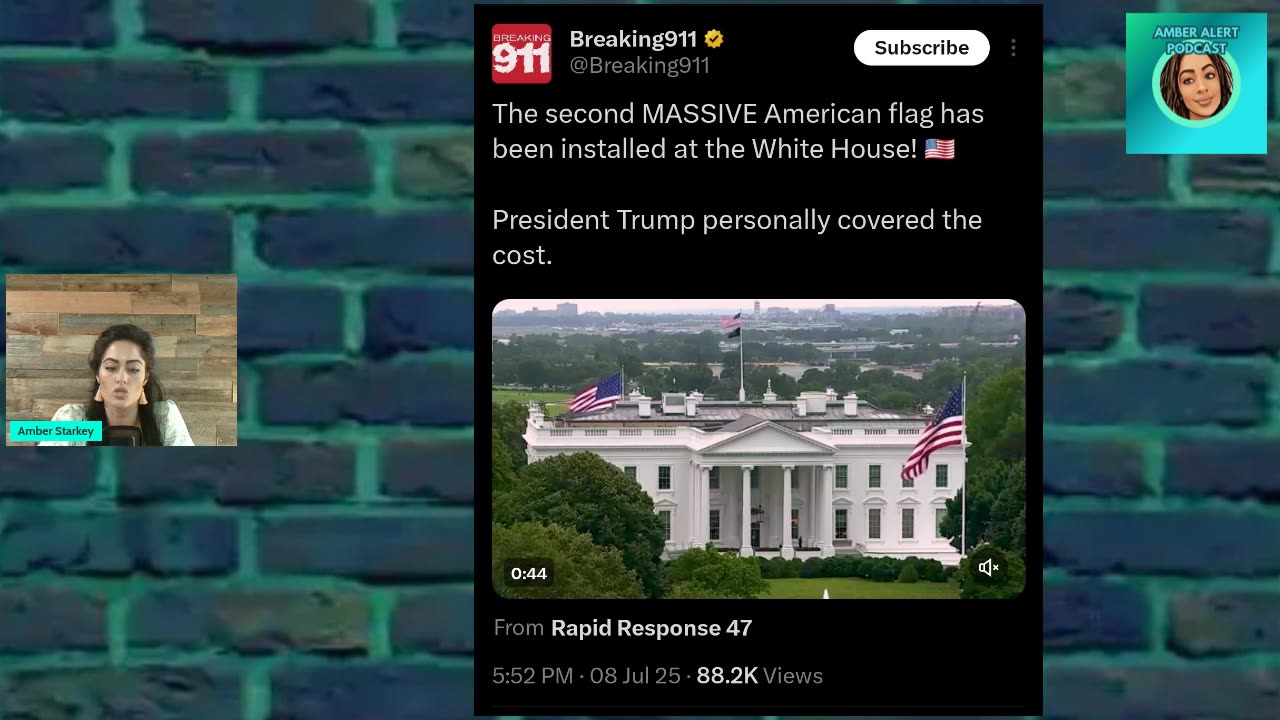
Task: Click the Subscribe button
Action: [x=921, y=48]
